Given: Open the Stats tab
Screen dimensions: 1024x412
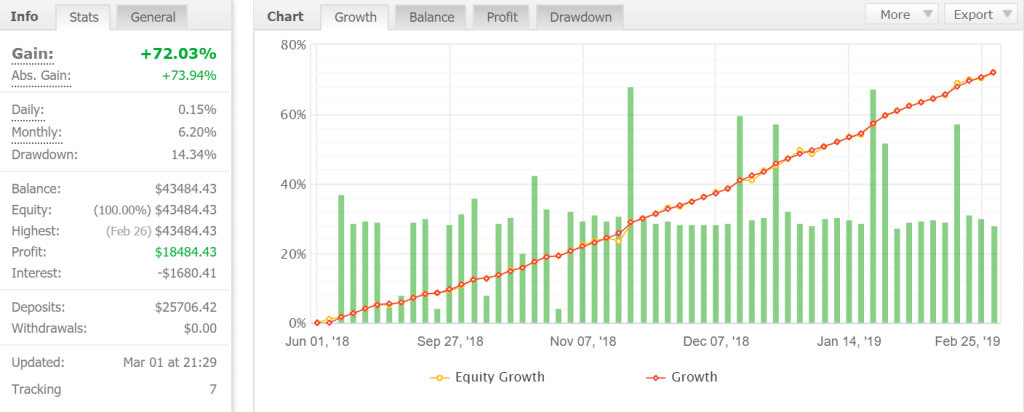Looking at the screenshot, I should coord(83,17).
